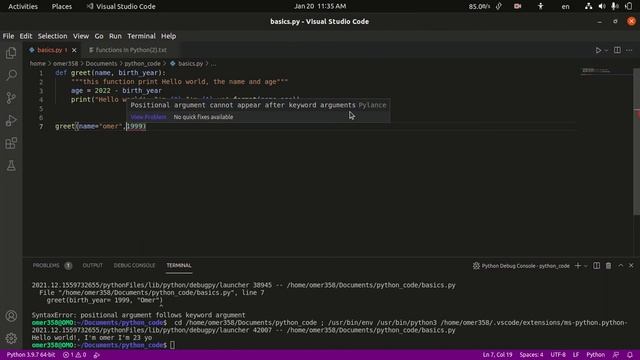Click the editor minimap preview

606,72
